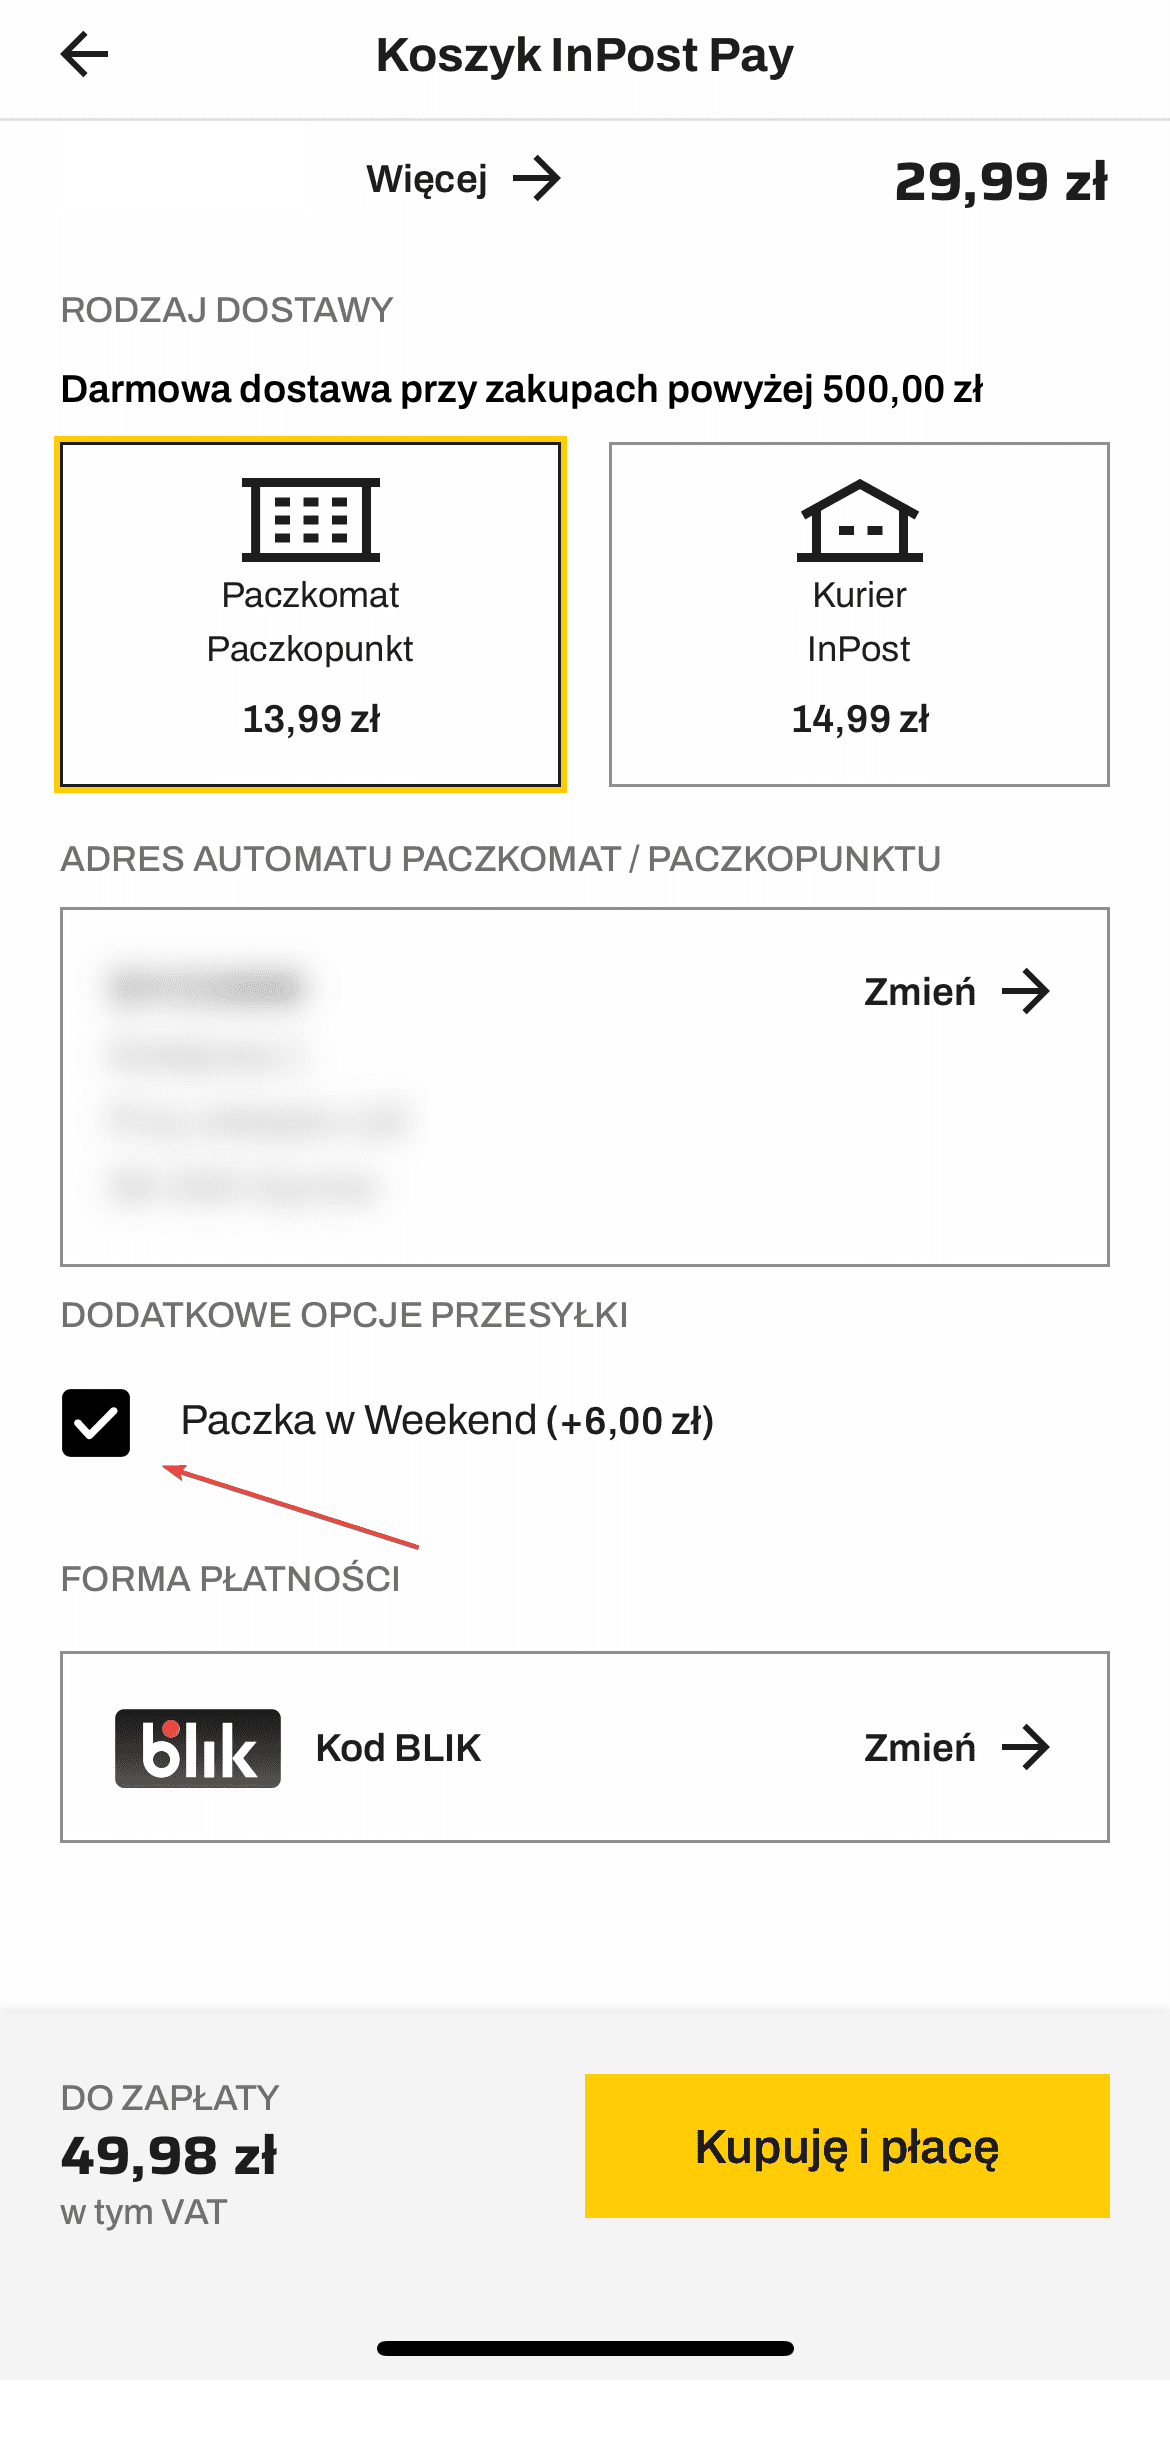This screenshot has width=1170, height=2450.
Task: Tap Kod BLIK payment label
Action: pos(398,1748)
